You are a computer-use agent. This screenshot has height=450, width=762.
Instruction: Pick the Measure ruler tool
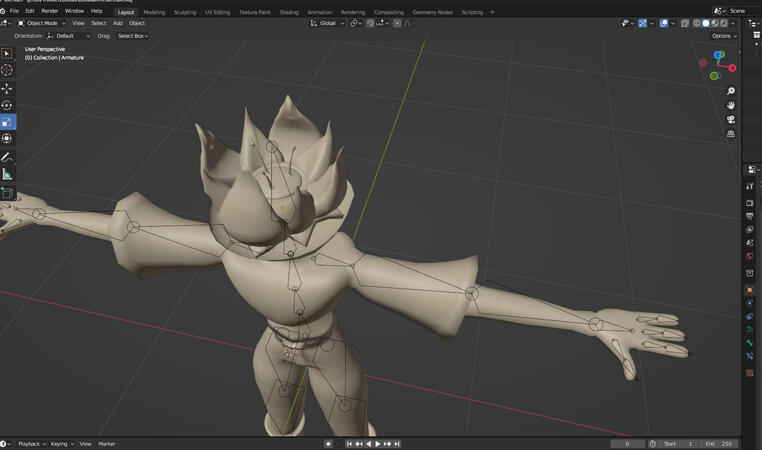(x=7, y=174)
